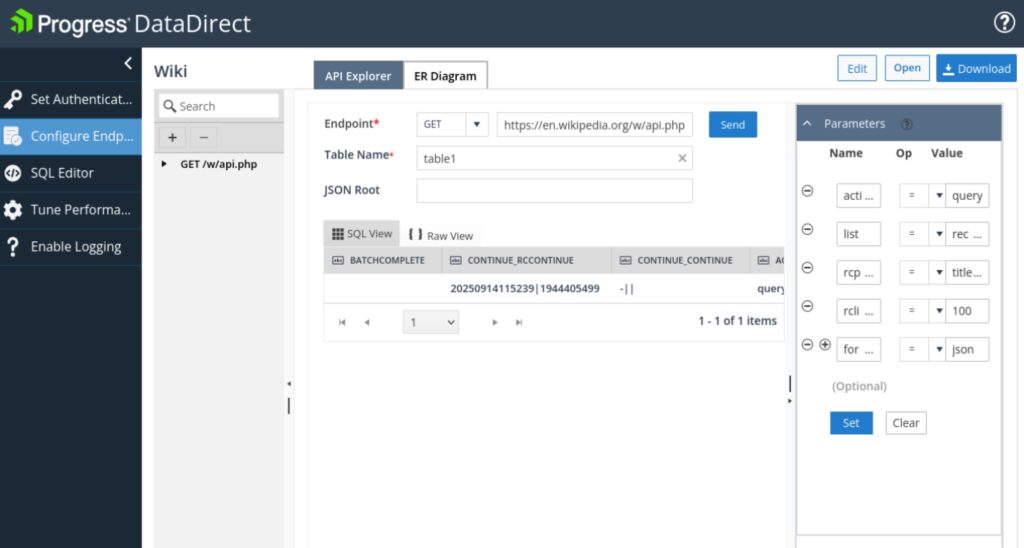Remove the for... parameter row

(x=807, y=344)
